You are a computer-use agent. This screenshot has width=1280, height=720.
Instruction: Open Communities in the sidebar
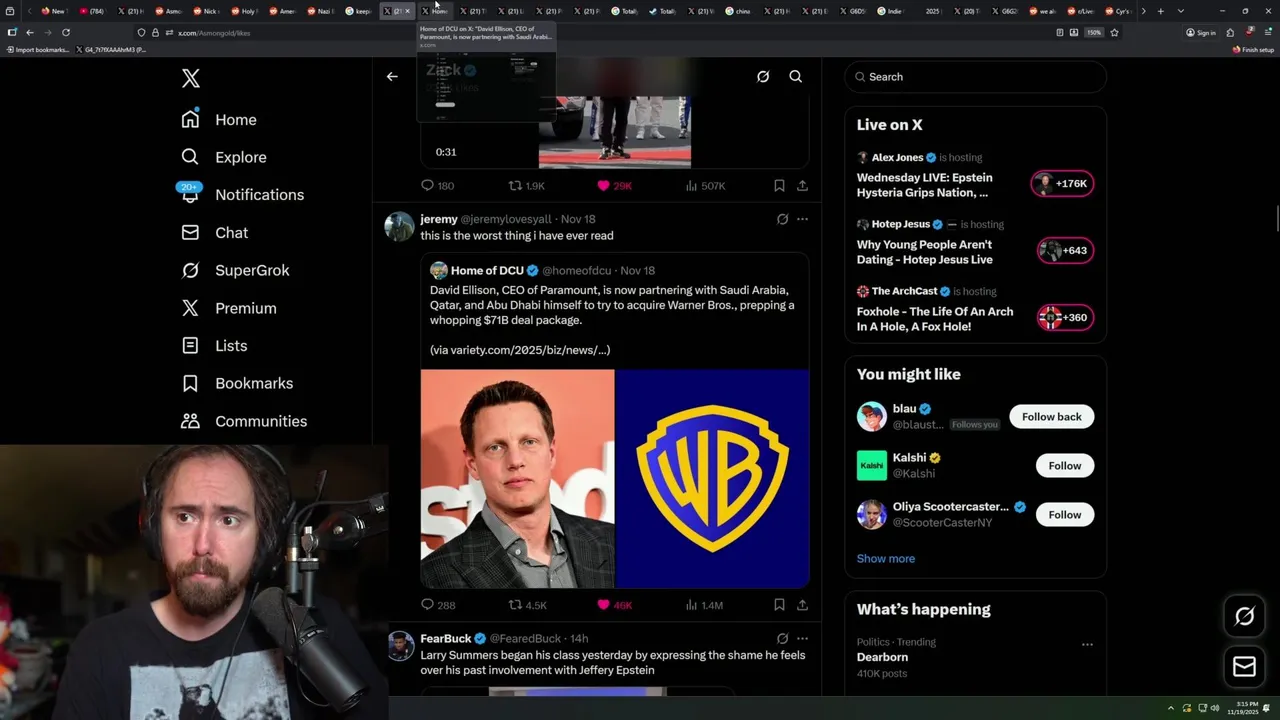tap(244, 421)
